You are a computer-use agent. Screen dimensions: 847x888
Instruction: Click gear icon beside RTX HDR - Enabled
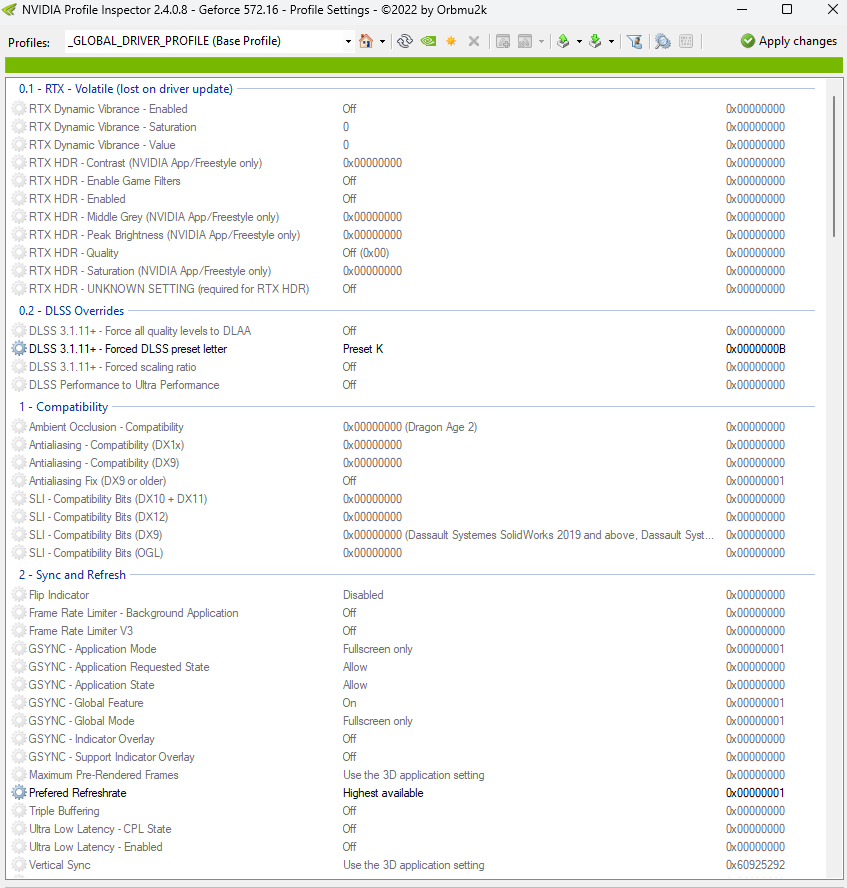click(19, 199)
